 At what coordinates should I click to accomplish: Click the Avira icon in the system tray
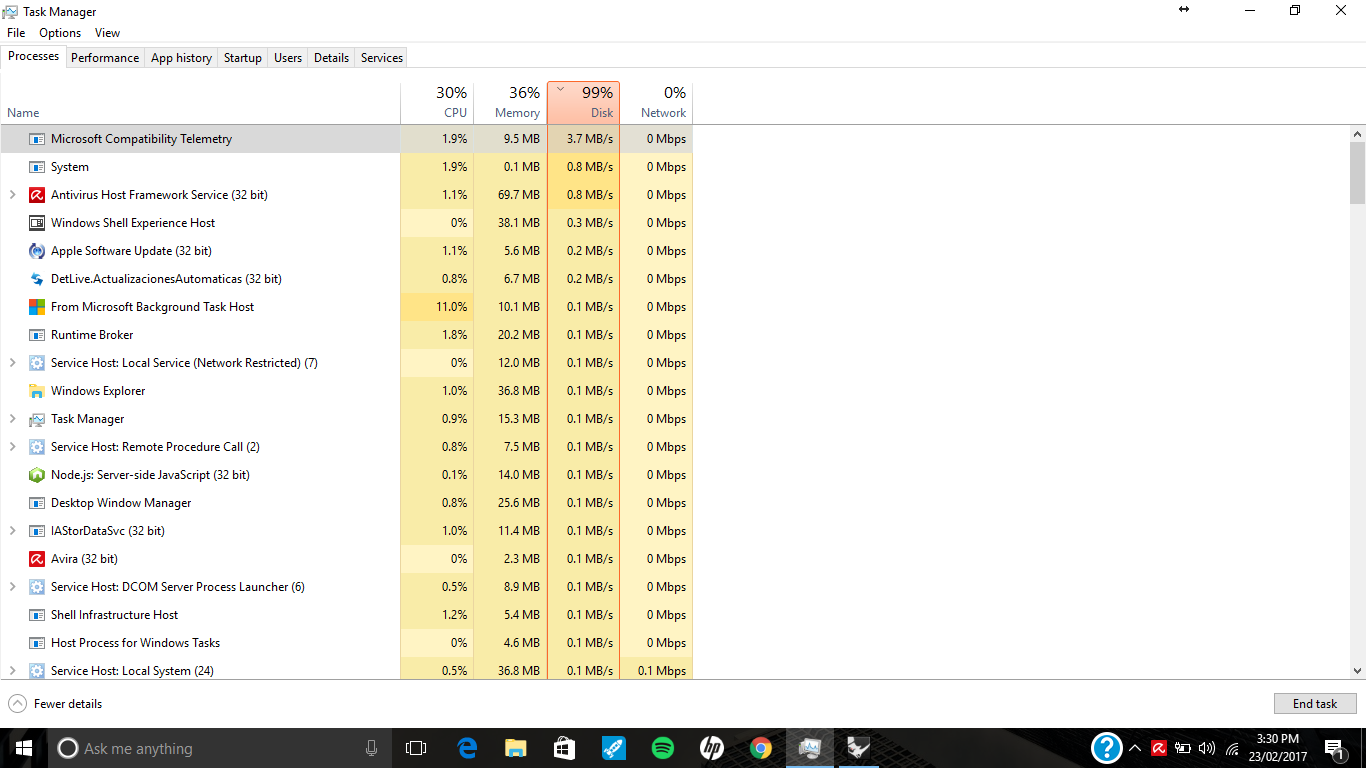point(1159,748)
